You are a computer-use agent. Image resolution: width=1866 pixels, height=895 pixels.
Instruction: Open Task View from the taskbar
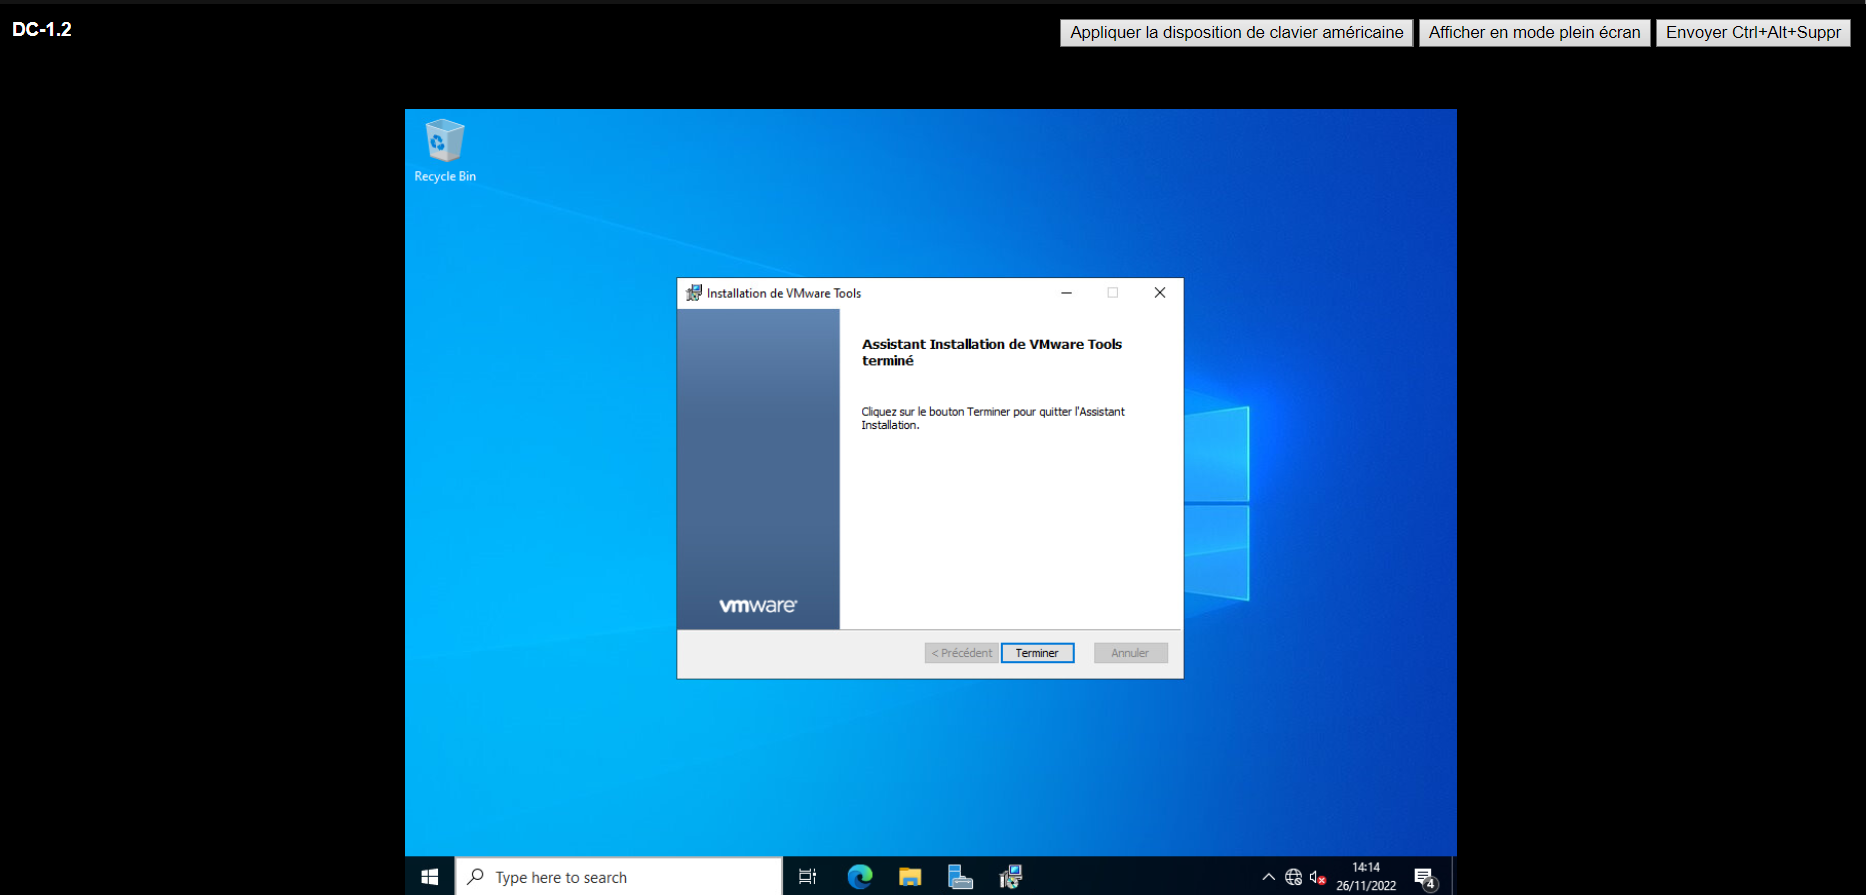[808, 877]
